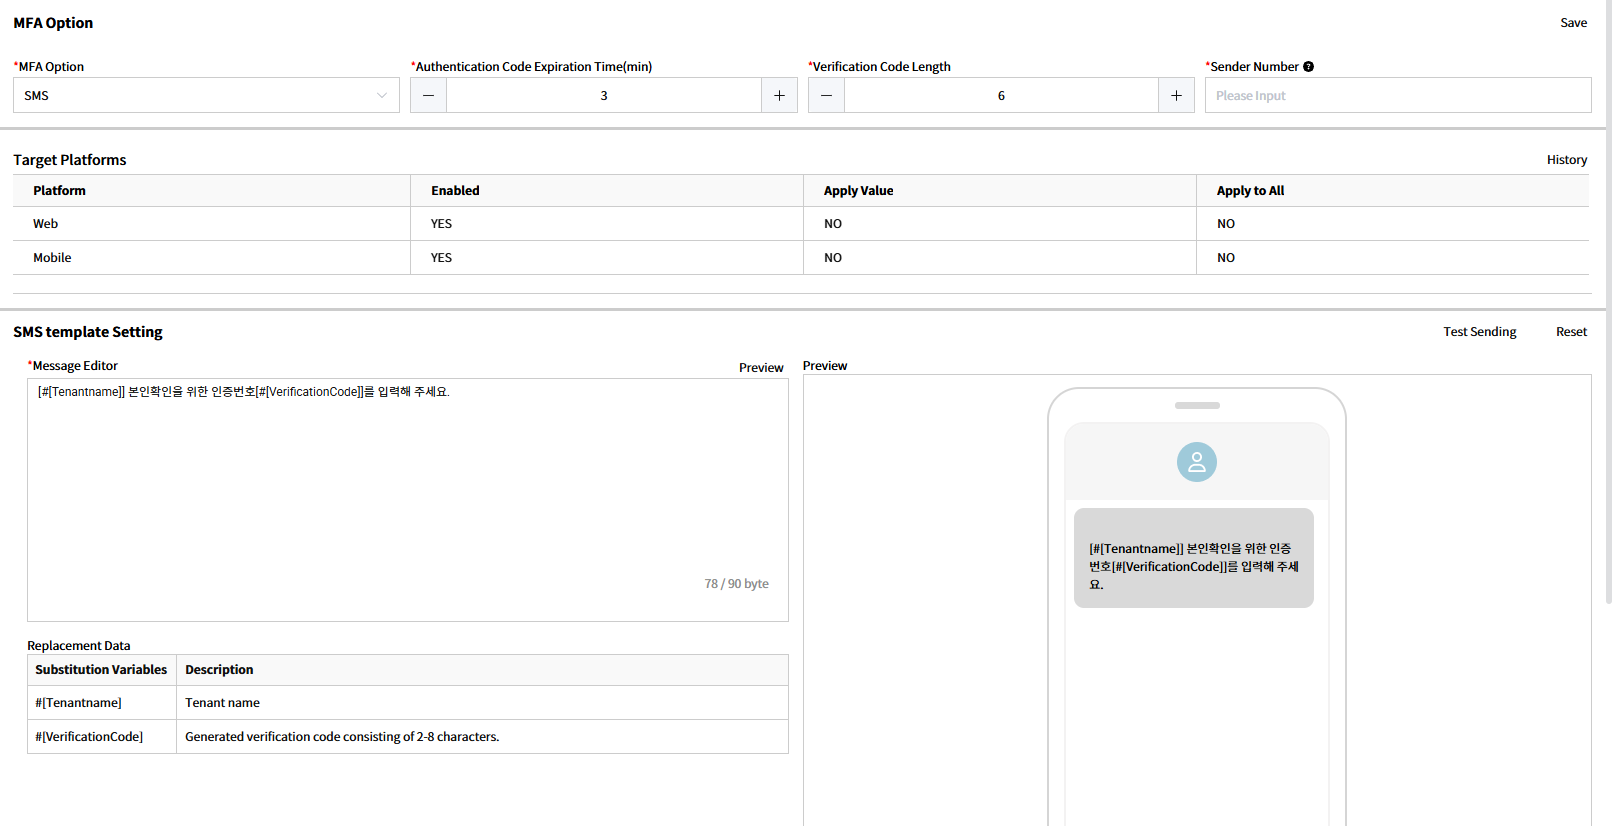Click Preview above the message editor
Viewport: 1612px width, 826px height.
760,368
